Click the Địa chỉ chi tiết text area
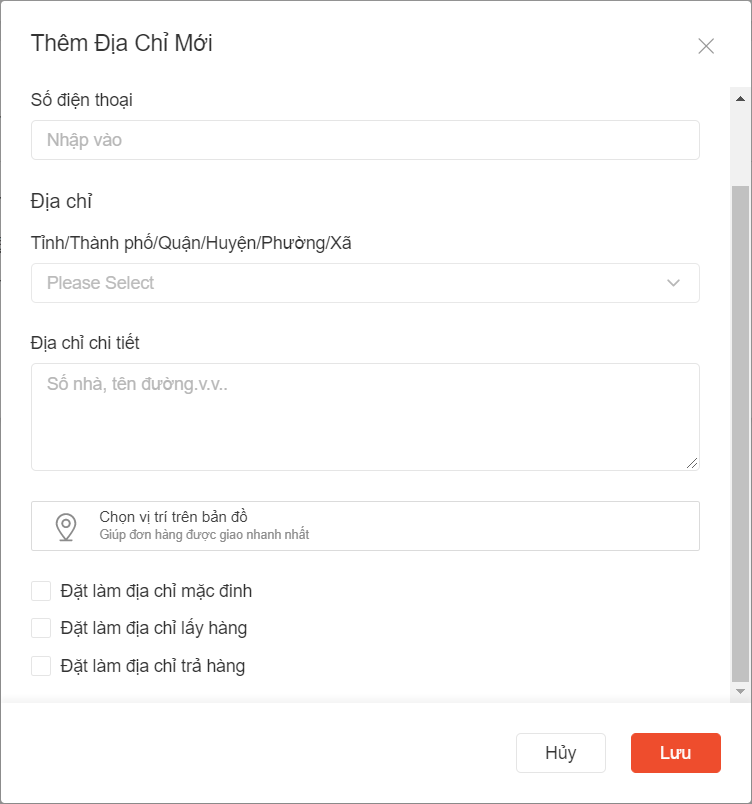 tap(365, 416)
